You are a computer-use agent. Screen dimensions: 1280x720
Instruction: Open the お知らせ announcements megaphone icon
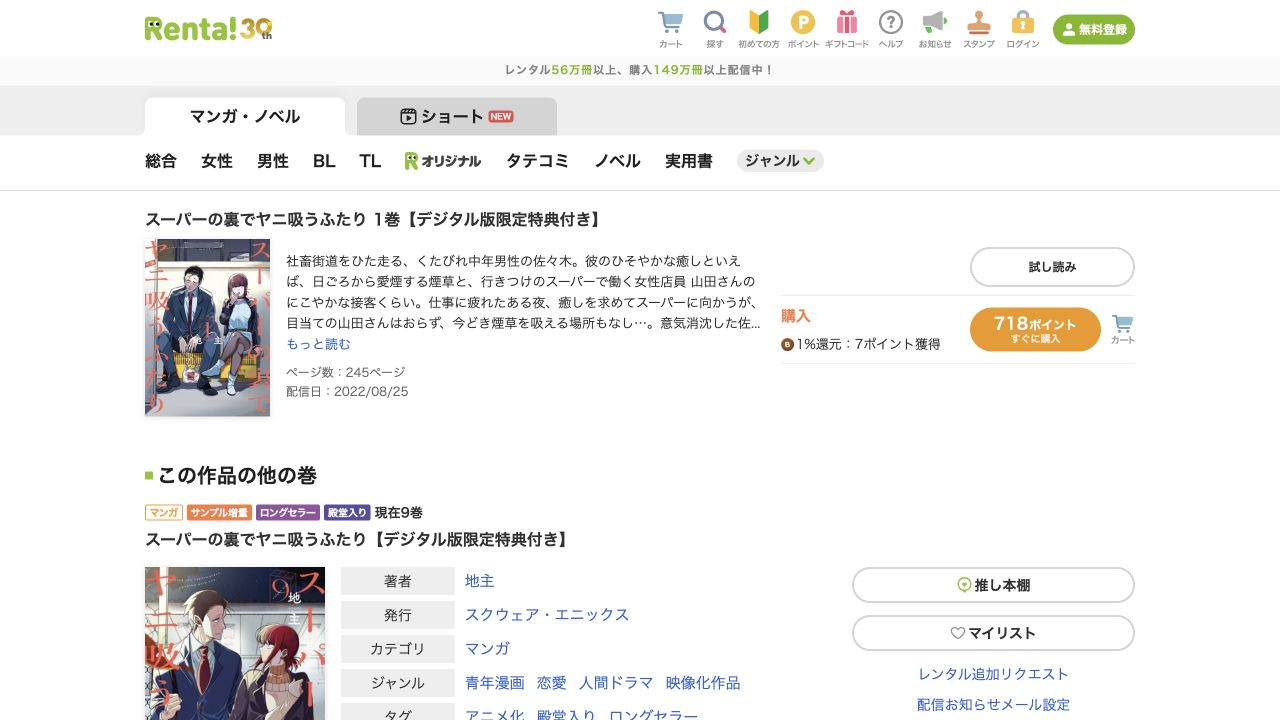click(935, 29)
